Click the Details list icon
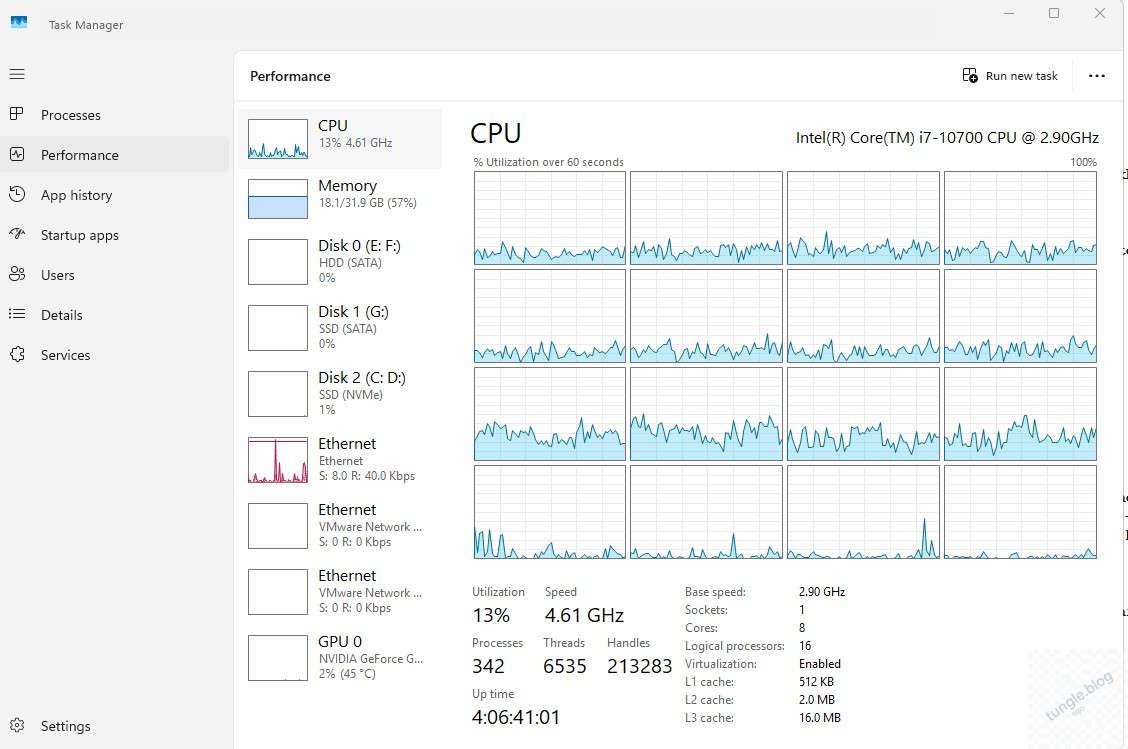 [x=17, y=314]
